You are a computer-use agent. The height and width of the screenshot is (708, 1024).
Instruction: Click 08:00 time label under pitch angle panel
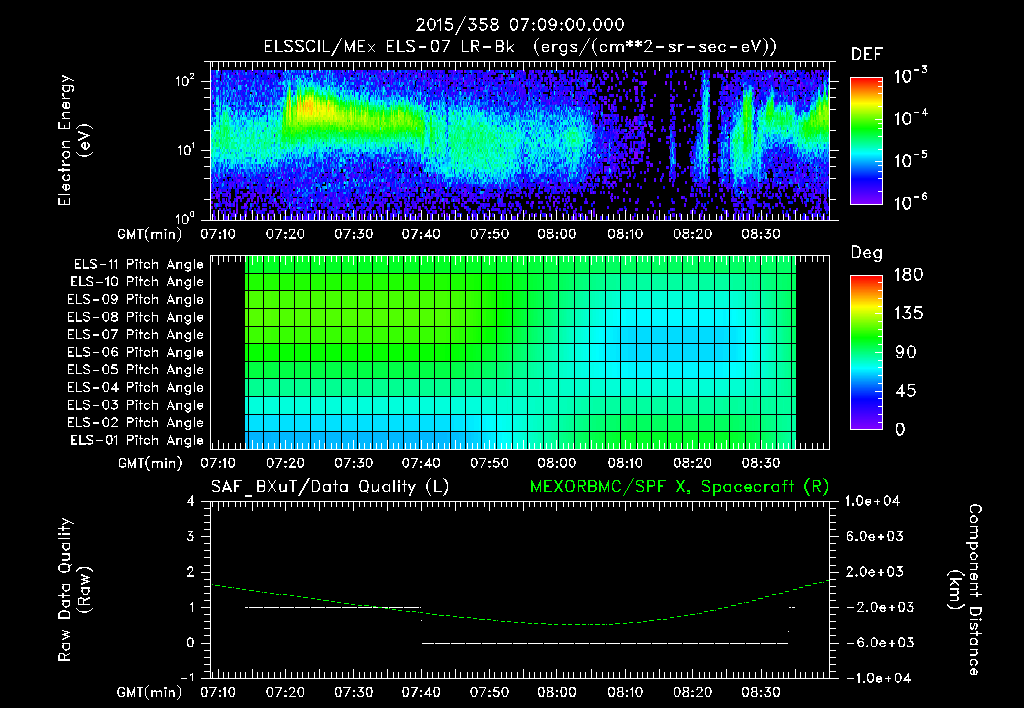pyautogui.click(x=556, y=463)
